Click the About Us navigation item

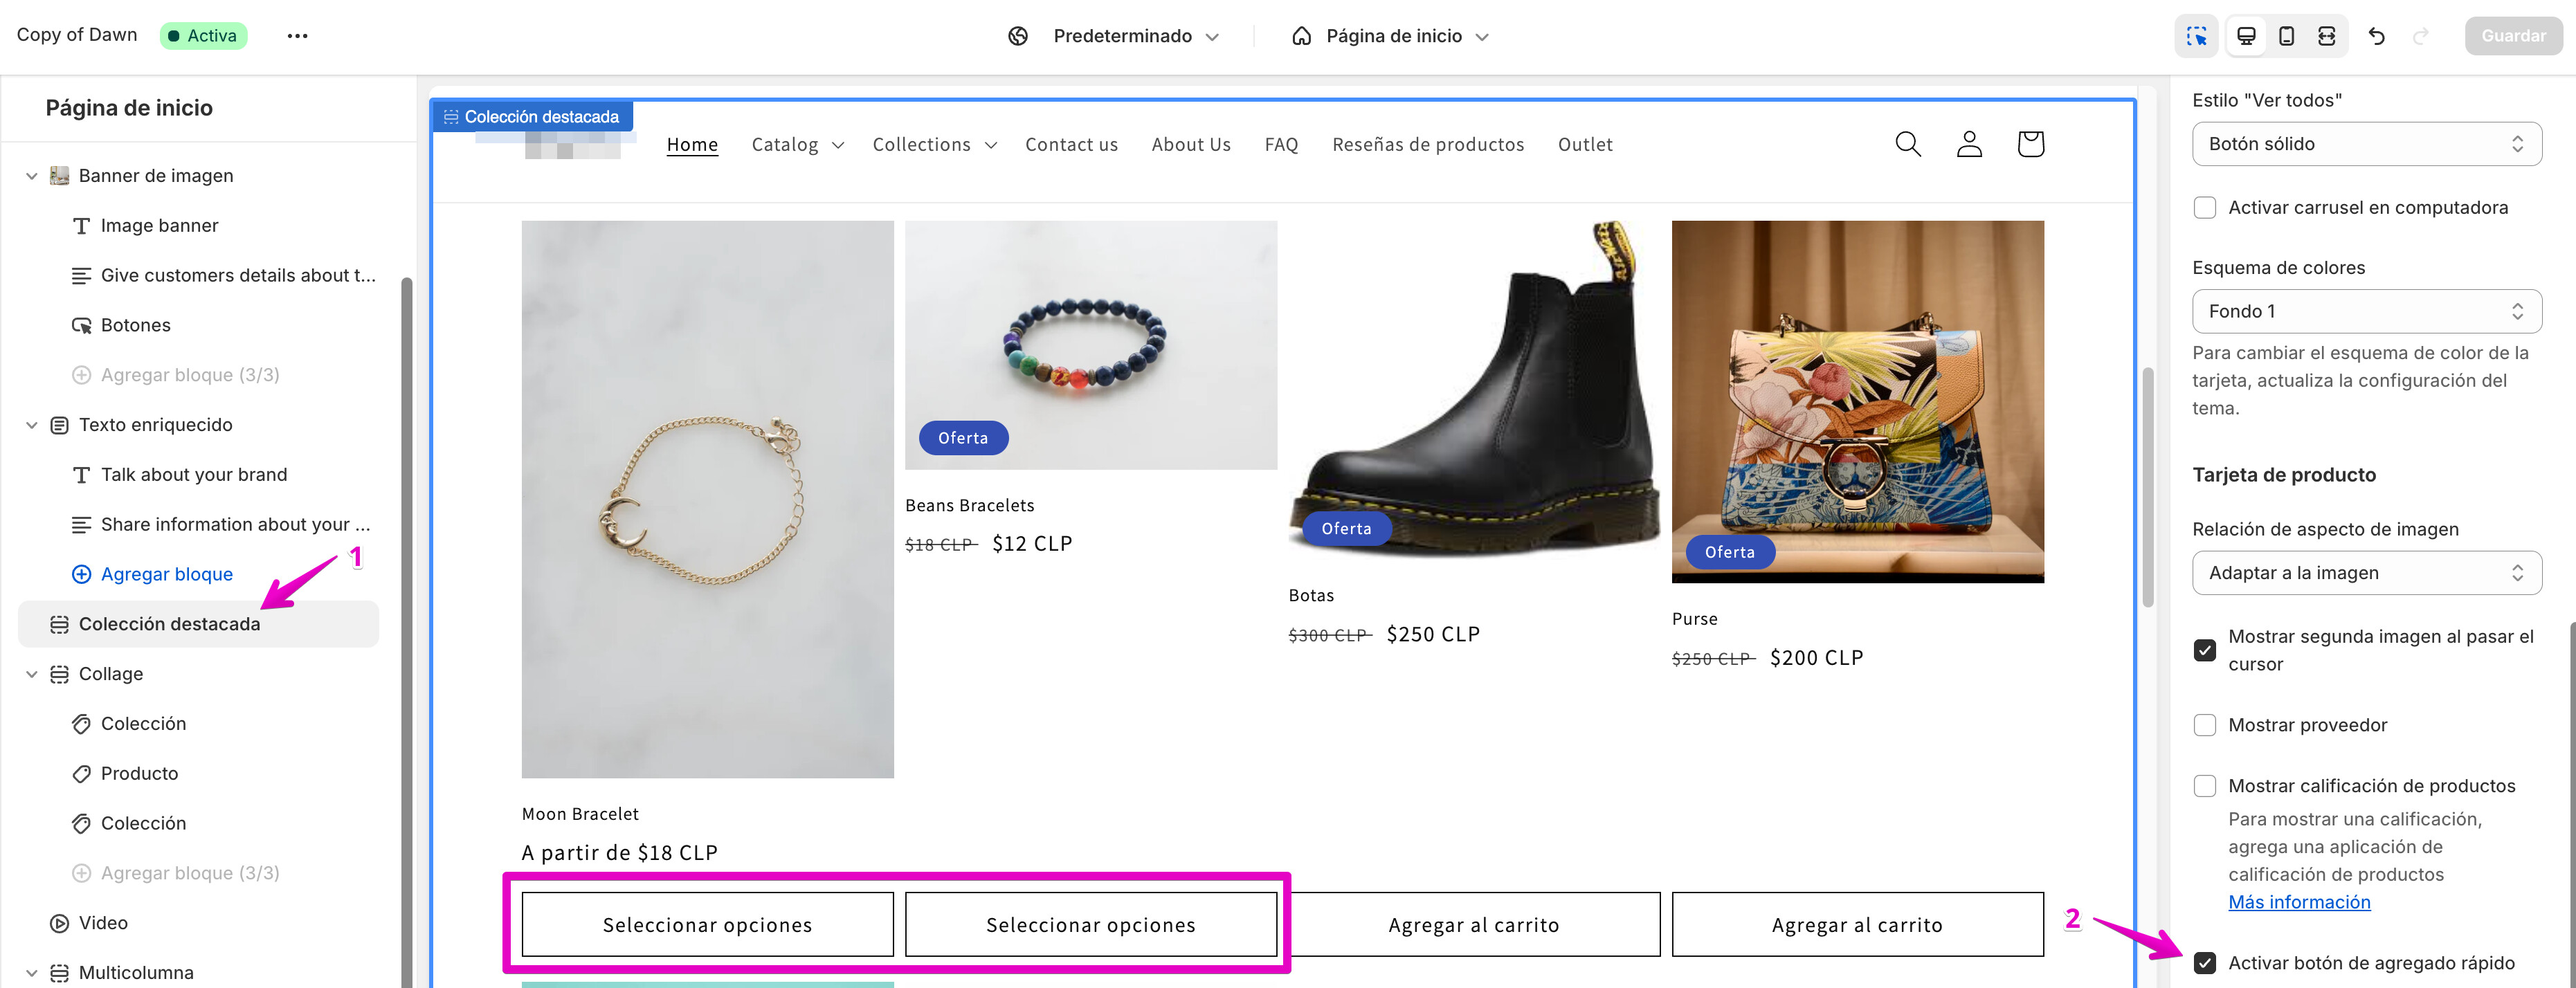click(1190, 145)
